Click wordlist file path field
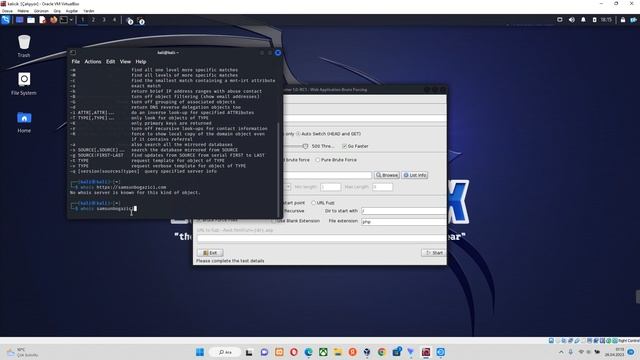The width and height of the screenshot is (640, 360). tap(327, 175)
